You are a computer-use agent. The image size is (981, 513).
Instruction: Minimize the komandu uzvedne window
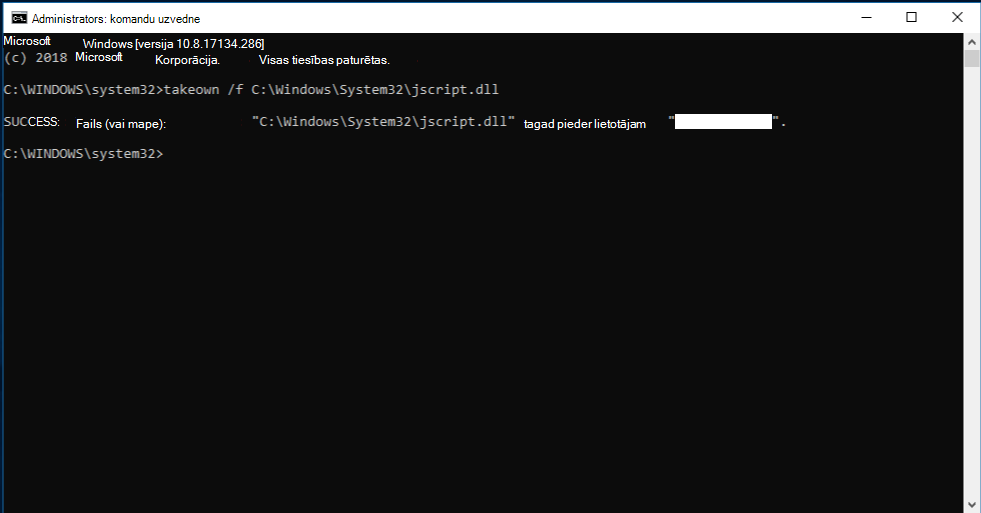tap(867, 18)
